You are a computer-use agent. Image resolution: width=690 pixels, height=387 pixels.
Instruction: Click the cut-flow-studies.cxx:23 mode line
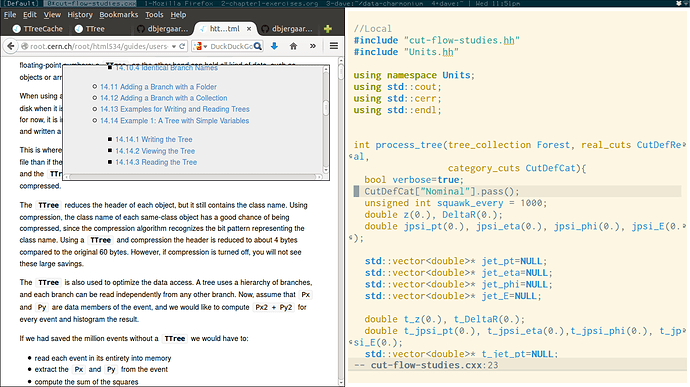pos(518,365)
